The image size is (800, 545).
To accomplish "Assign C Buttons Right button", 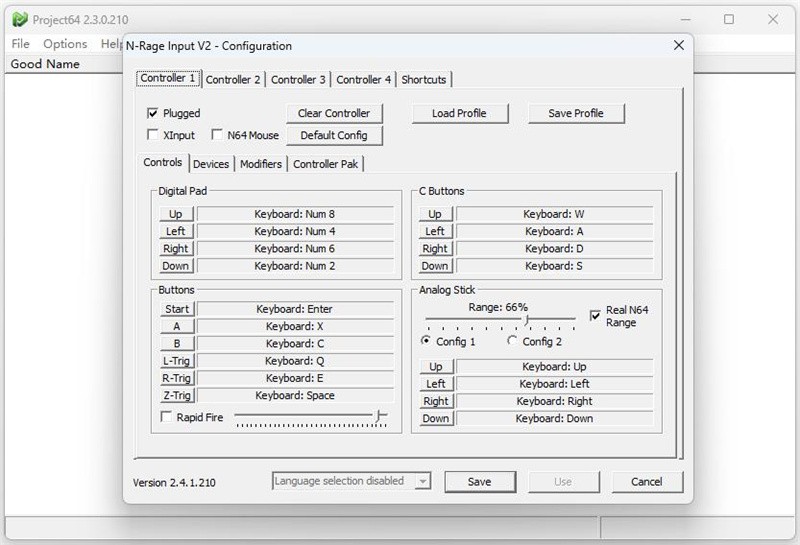I will (435, 249).
